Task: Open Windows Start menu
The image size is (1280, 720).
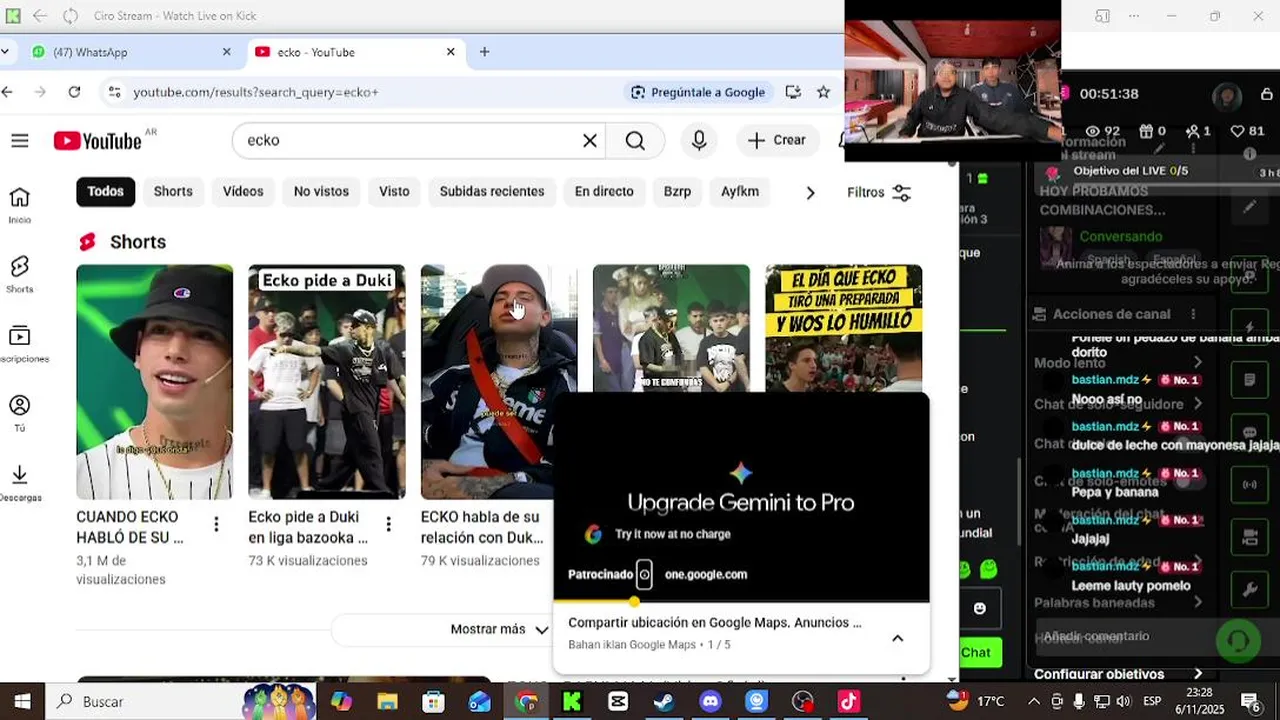Action: coord(22,702)
